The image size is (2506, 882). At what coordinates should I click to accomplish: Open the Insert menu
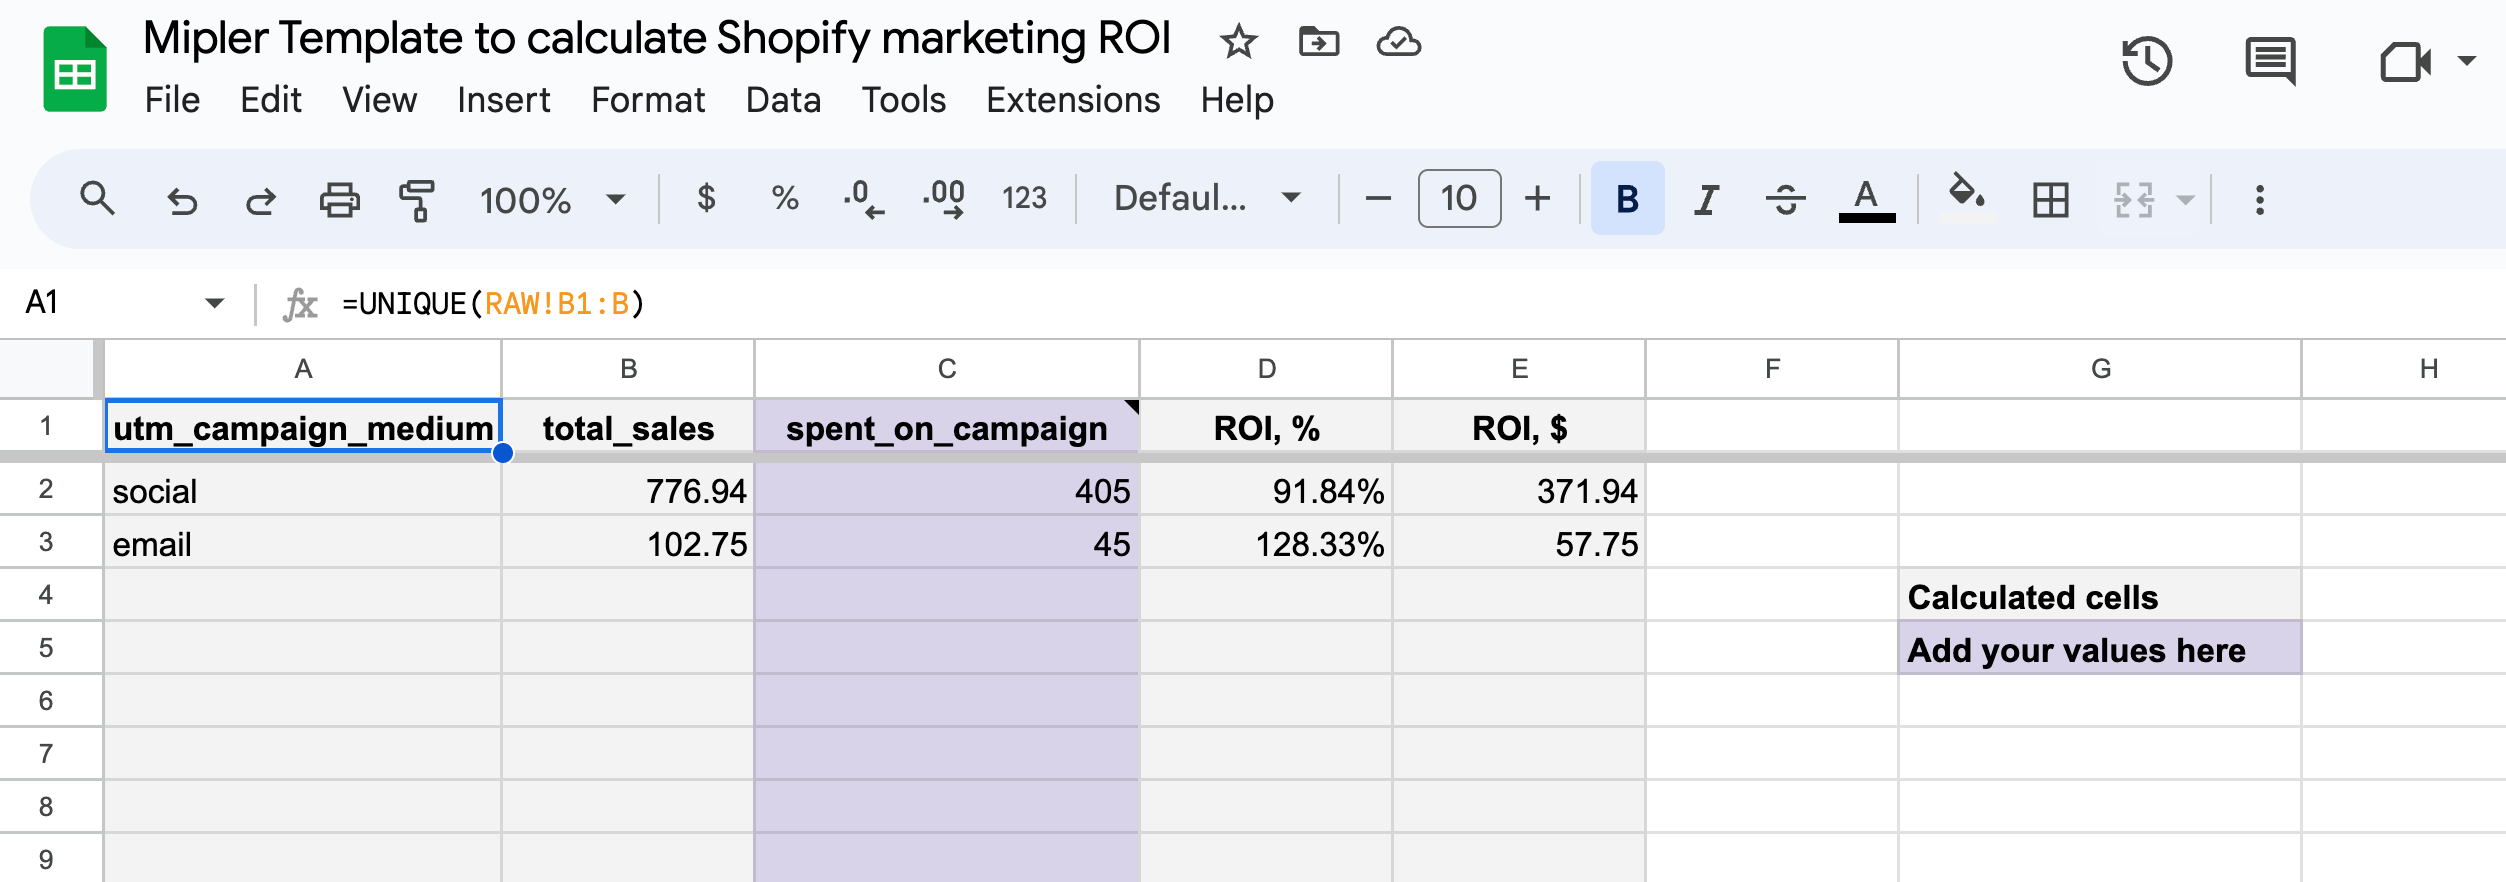click(503, 100)
